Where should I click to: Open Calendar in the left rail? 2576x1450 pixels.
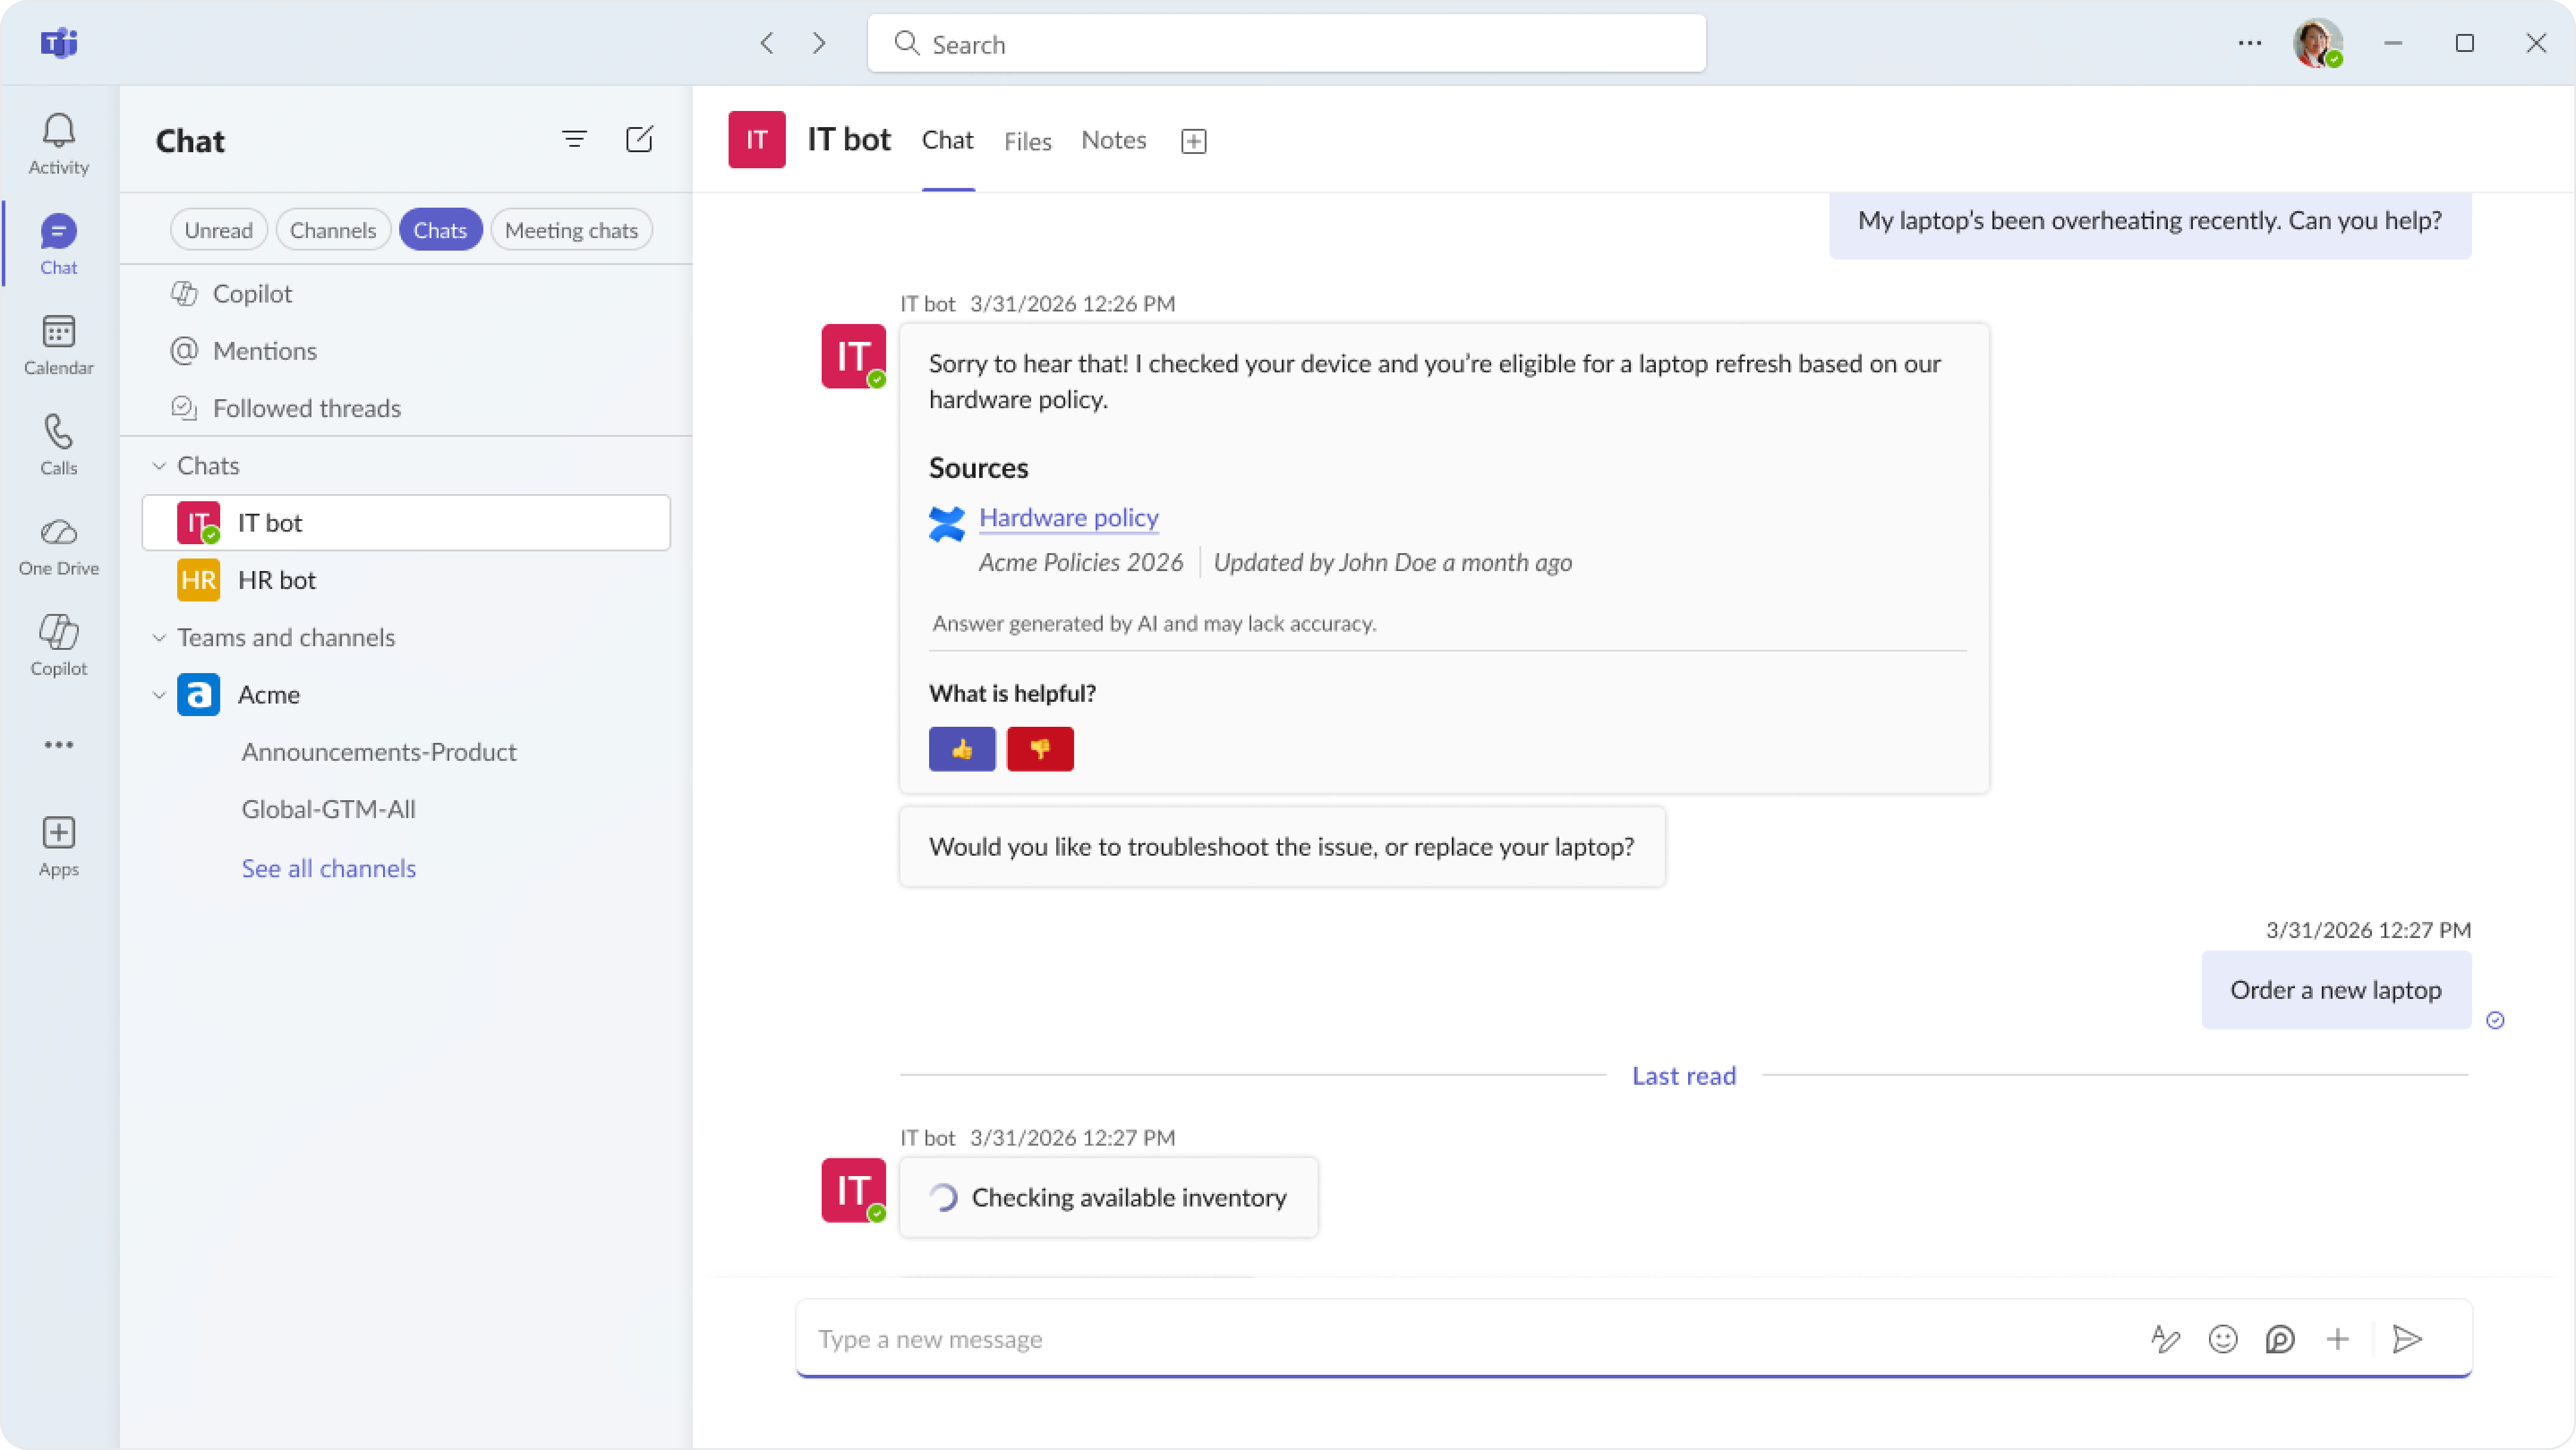(x=58, y=345)
